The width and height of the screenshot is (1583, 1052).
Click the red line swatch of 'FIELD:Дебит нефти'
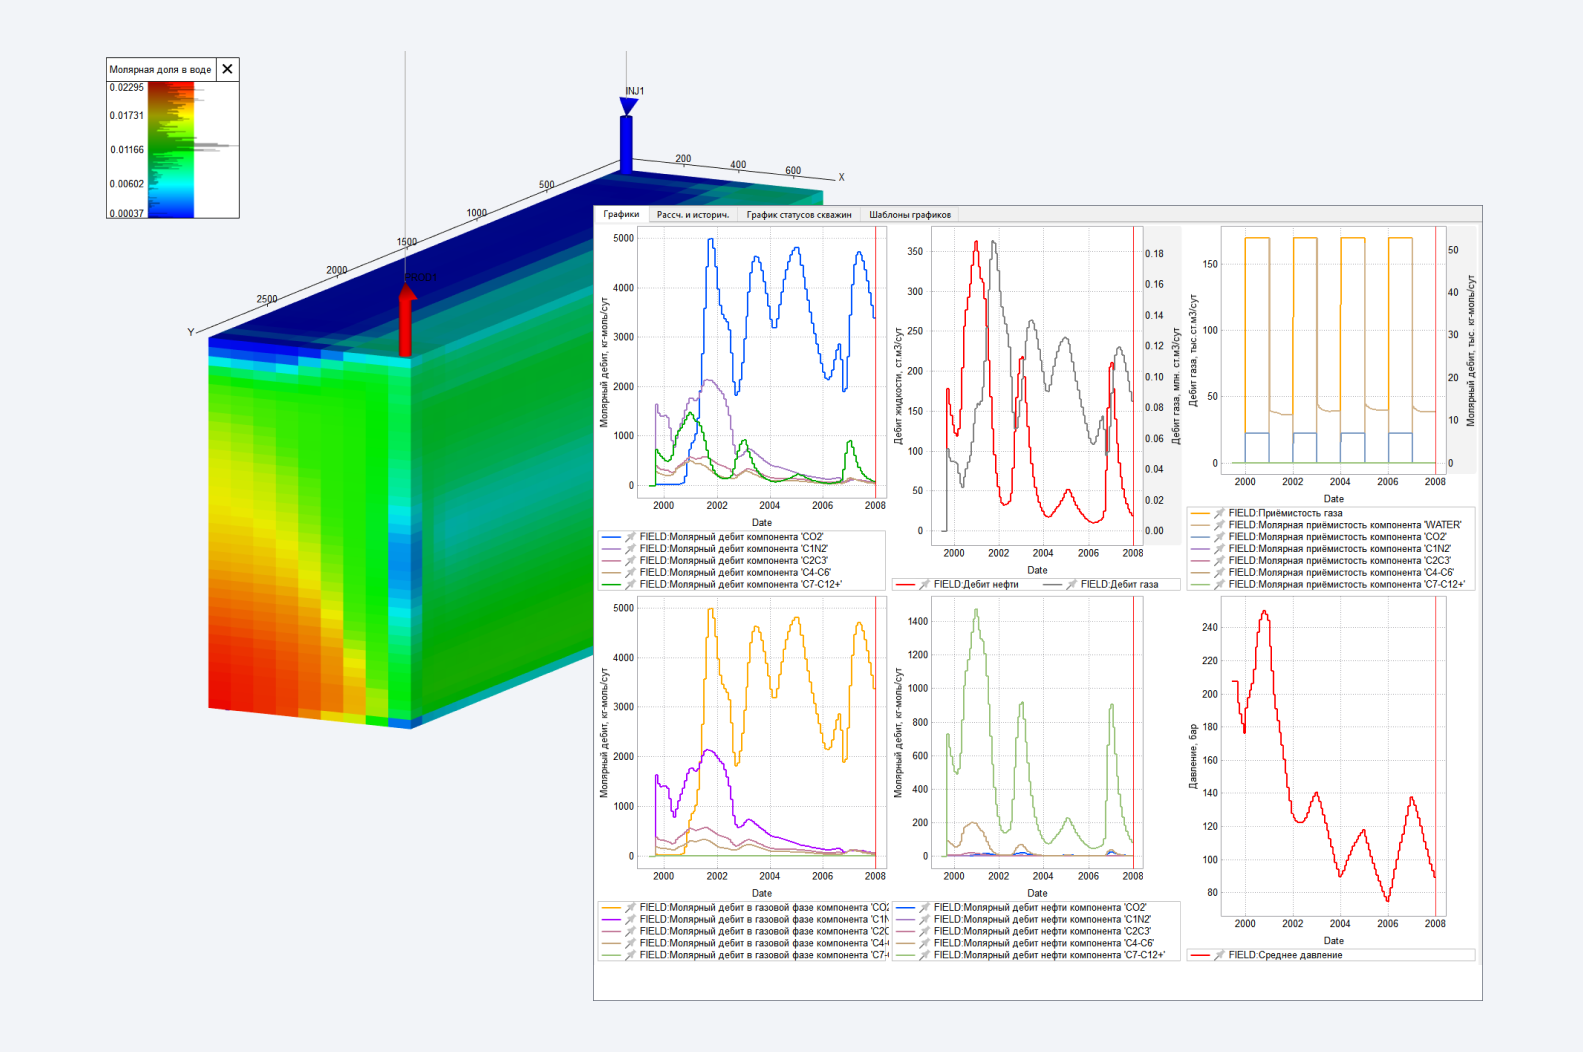(x=905, y=585)
